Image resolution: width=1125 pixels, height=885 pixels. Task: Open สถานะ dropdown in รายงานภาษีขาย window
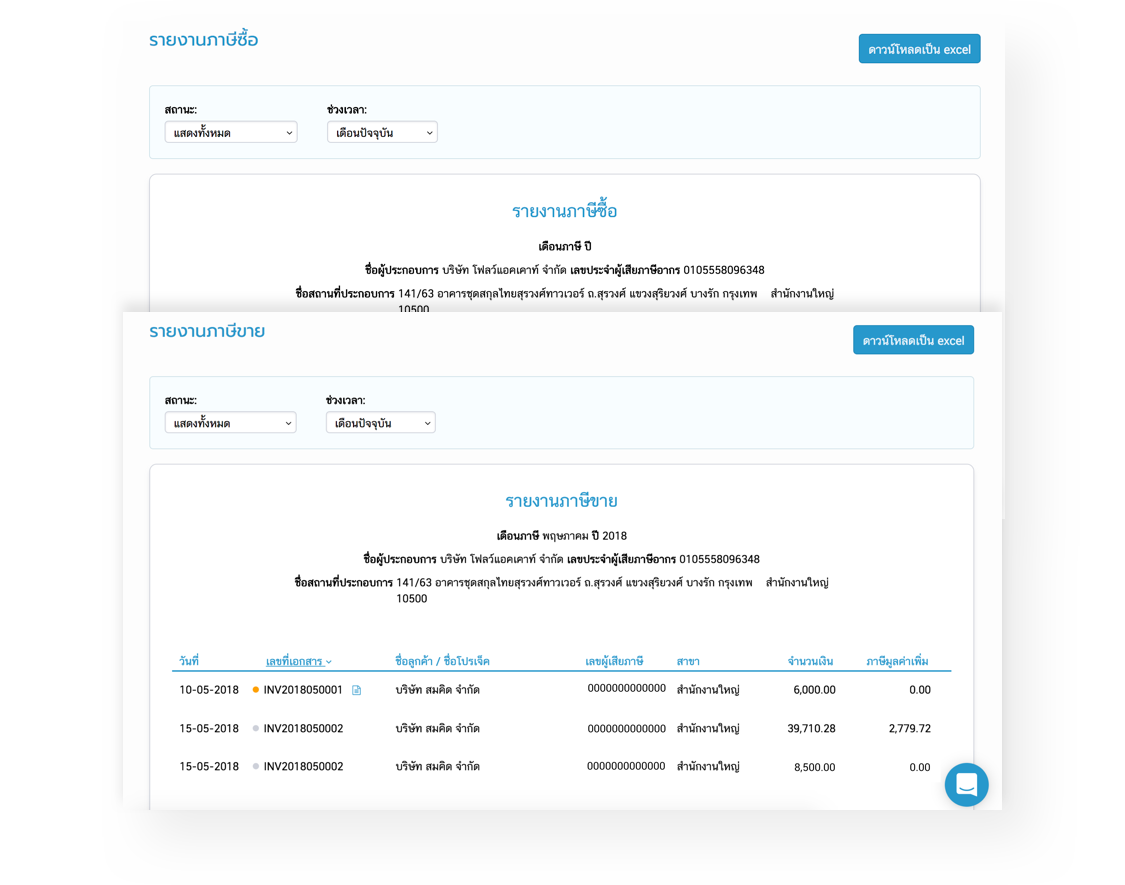coord(230,423)
